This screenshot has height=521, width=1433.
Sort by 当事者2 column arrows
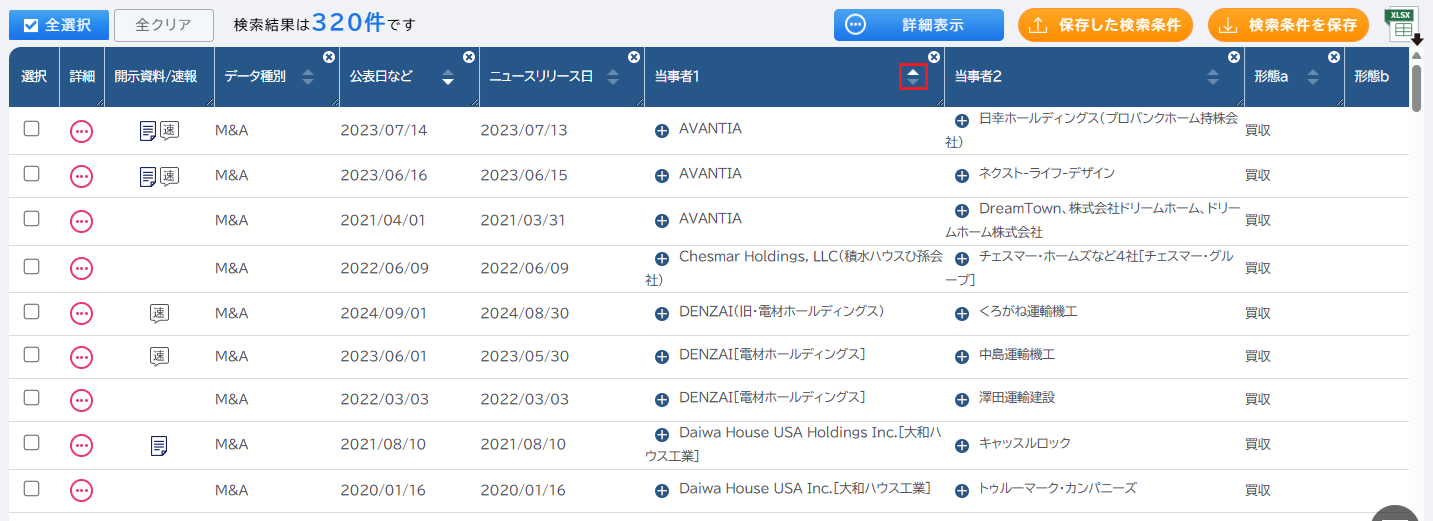(x=1213, y=77)
